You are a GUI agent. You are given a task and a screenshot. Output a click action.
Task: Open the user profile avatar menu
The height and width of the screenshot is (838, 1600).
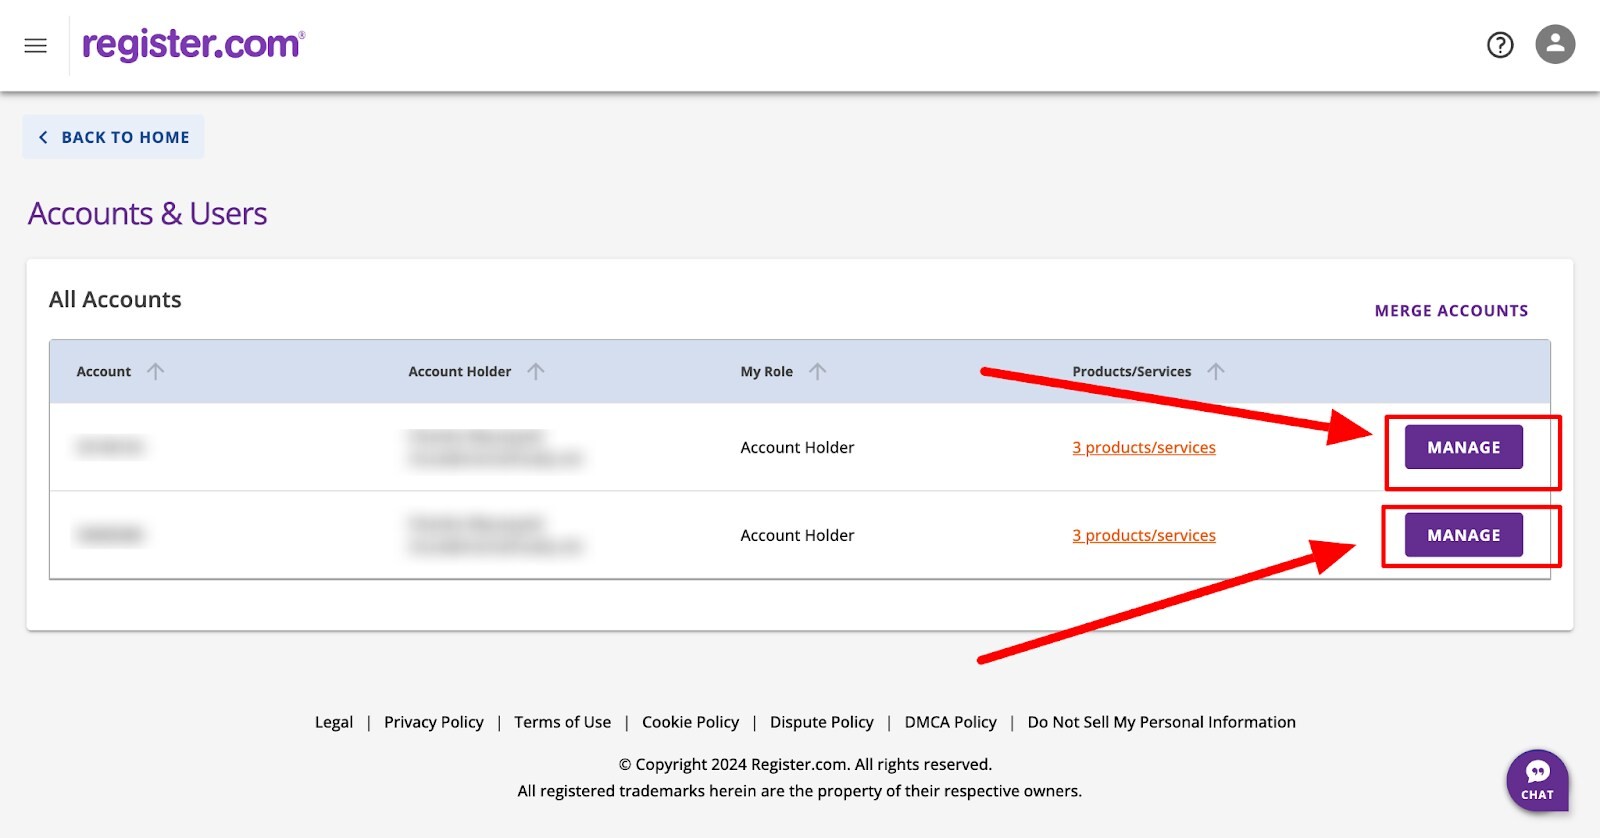pos(1554,45)
